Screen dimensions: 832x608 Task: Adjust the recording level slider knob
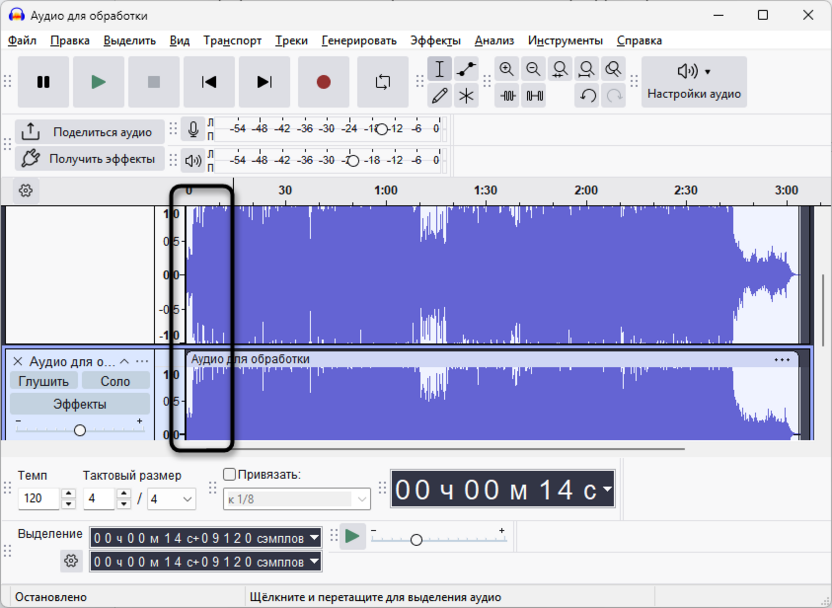382,129
